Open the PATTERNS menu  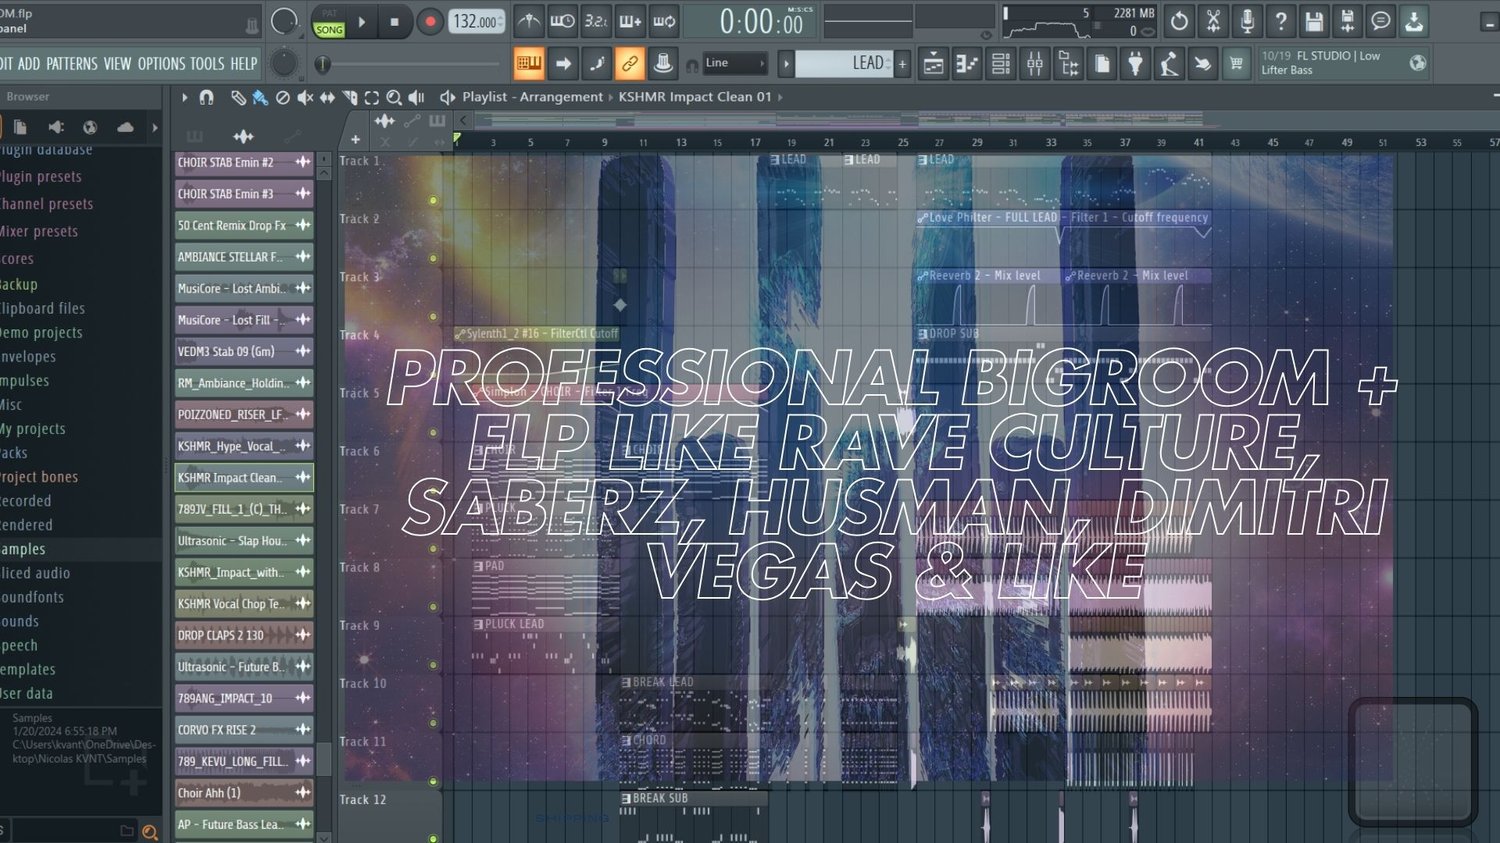[x=72, y=64]
